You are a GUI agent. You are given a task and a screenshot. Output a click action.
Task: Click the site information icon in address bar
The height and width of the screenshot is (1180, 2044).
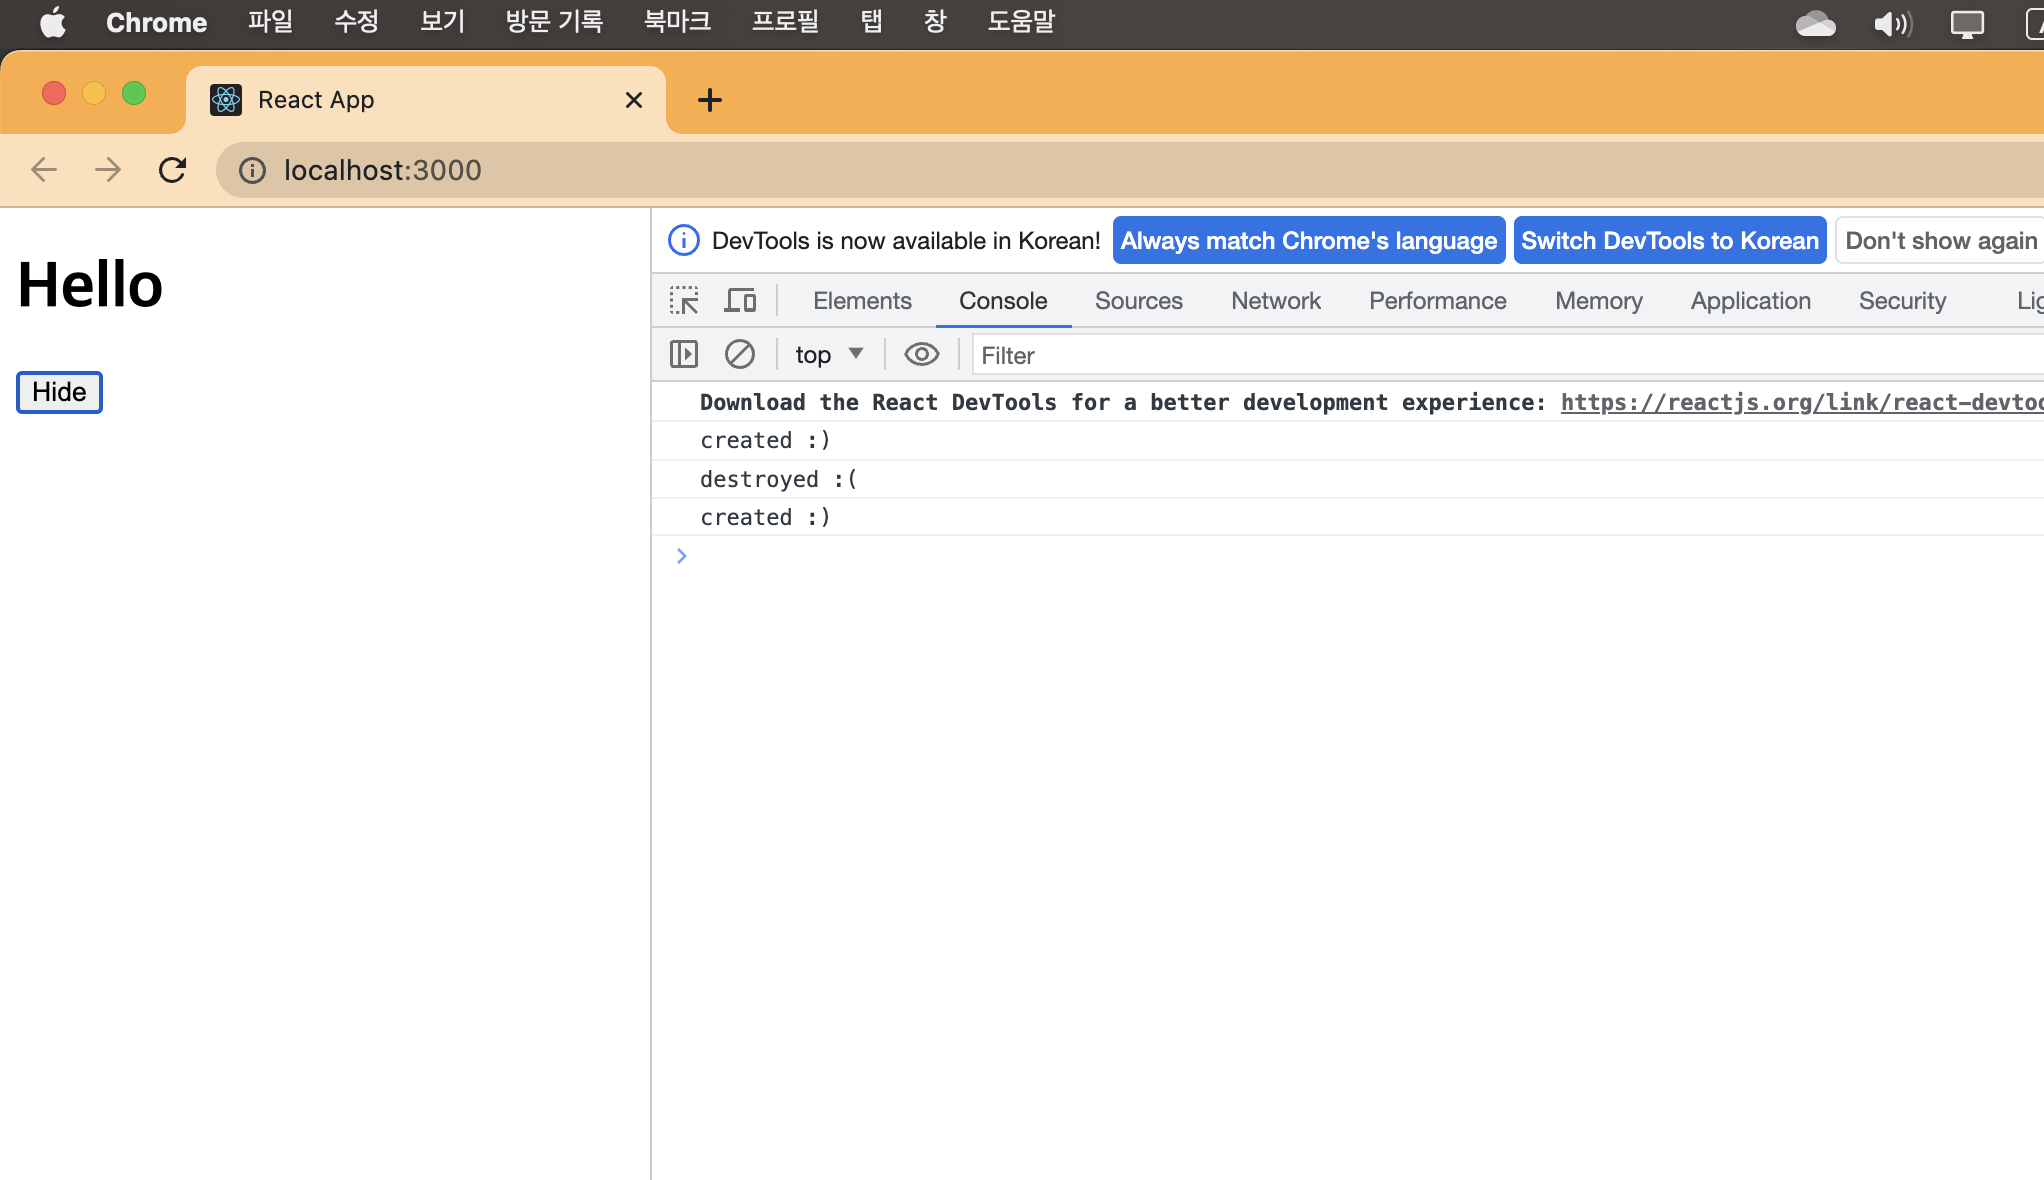click(253, 170)
